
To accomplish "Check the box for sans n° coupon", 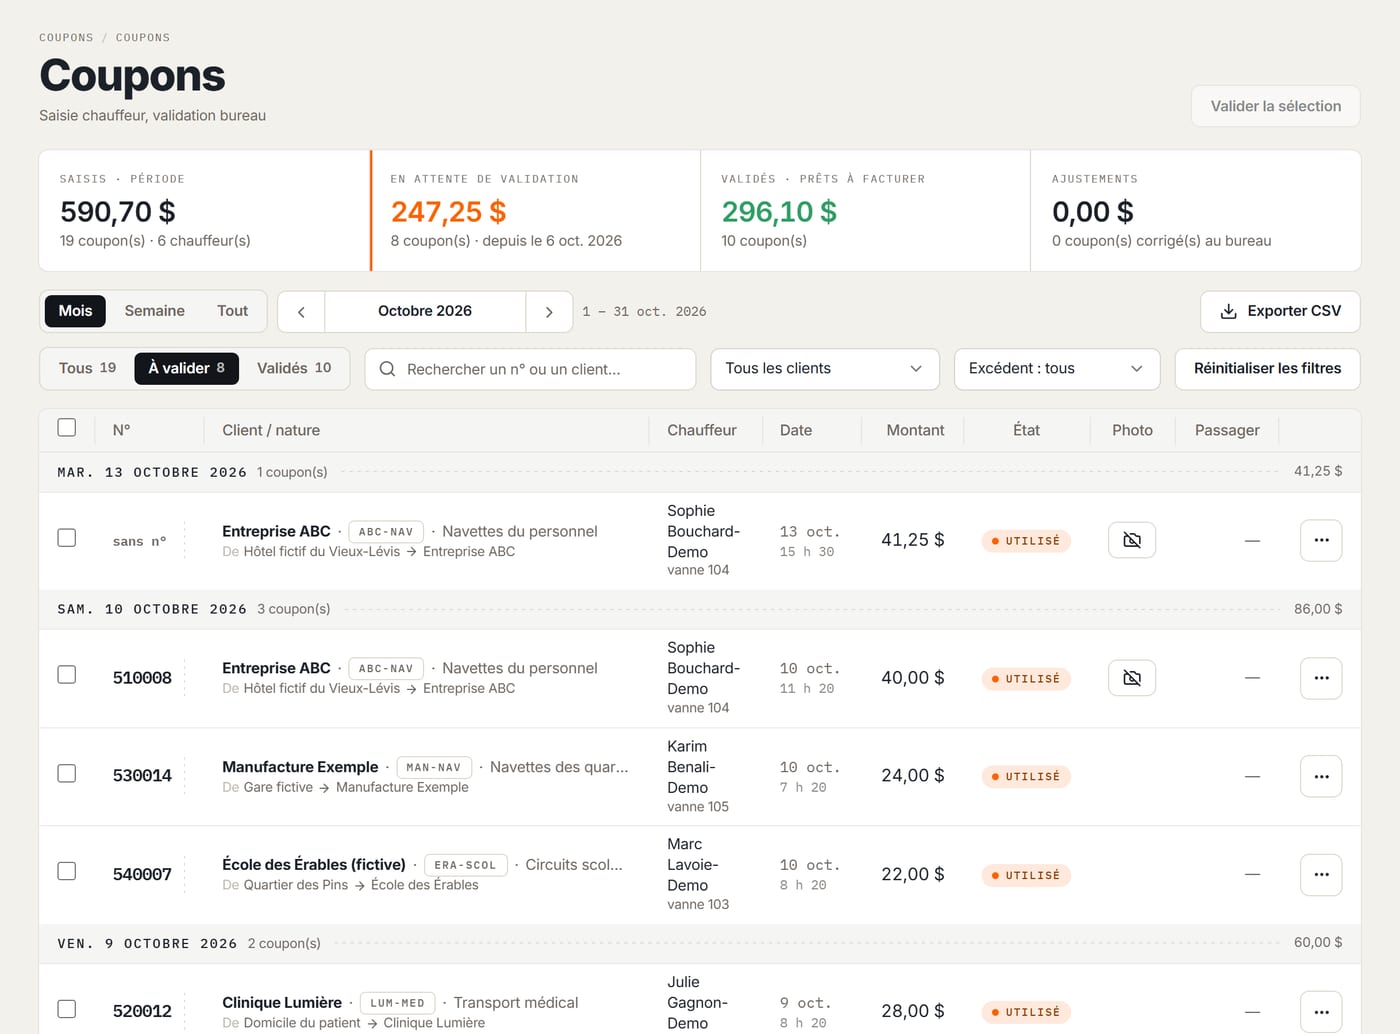I will coord(67,538).
